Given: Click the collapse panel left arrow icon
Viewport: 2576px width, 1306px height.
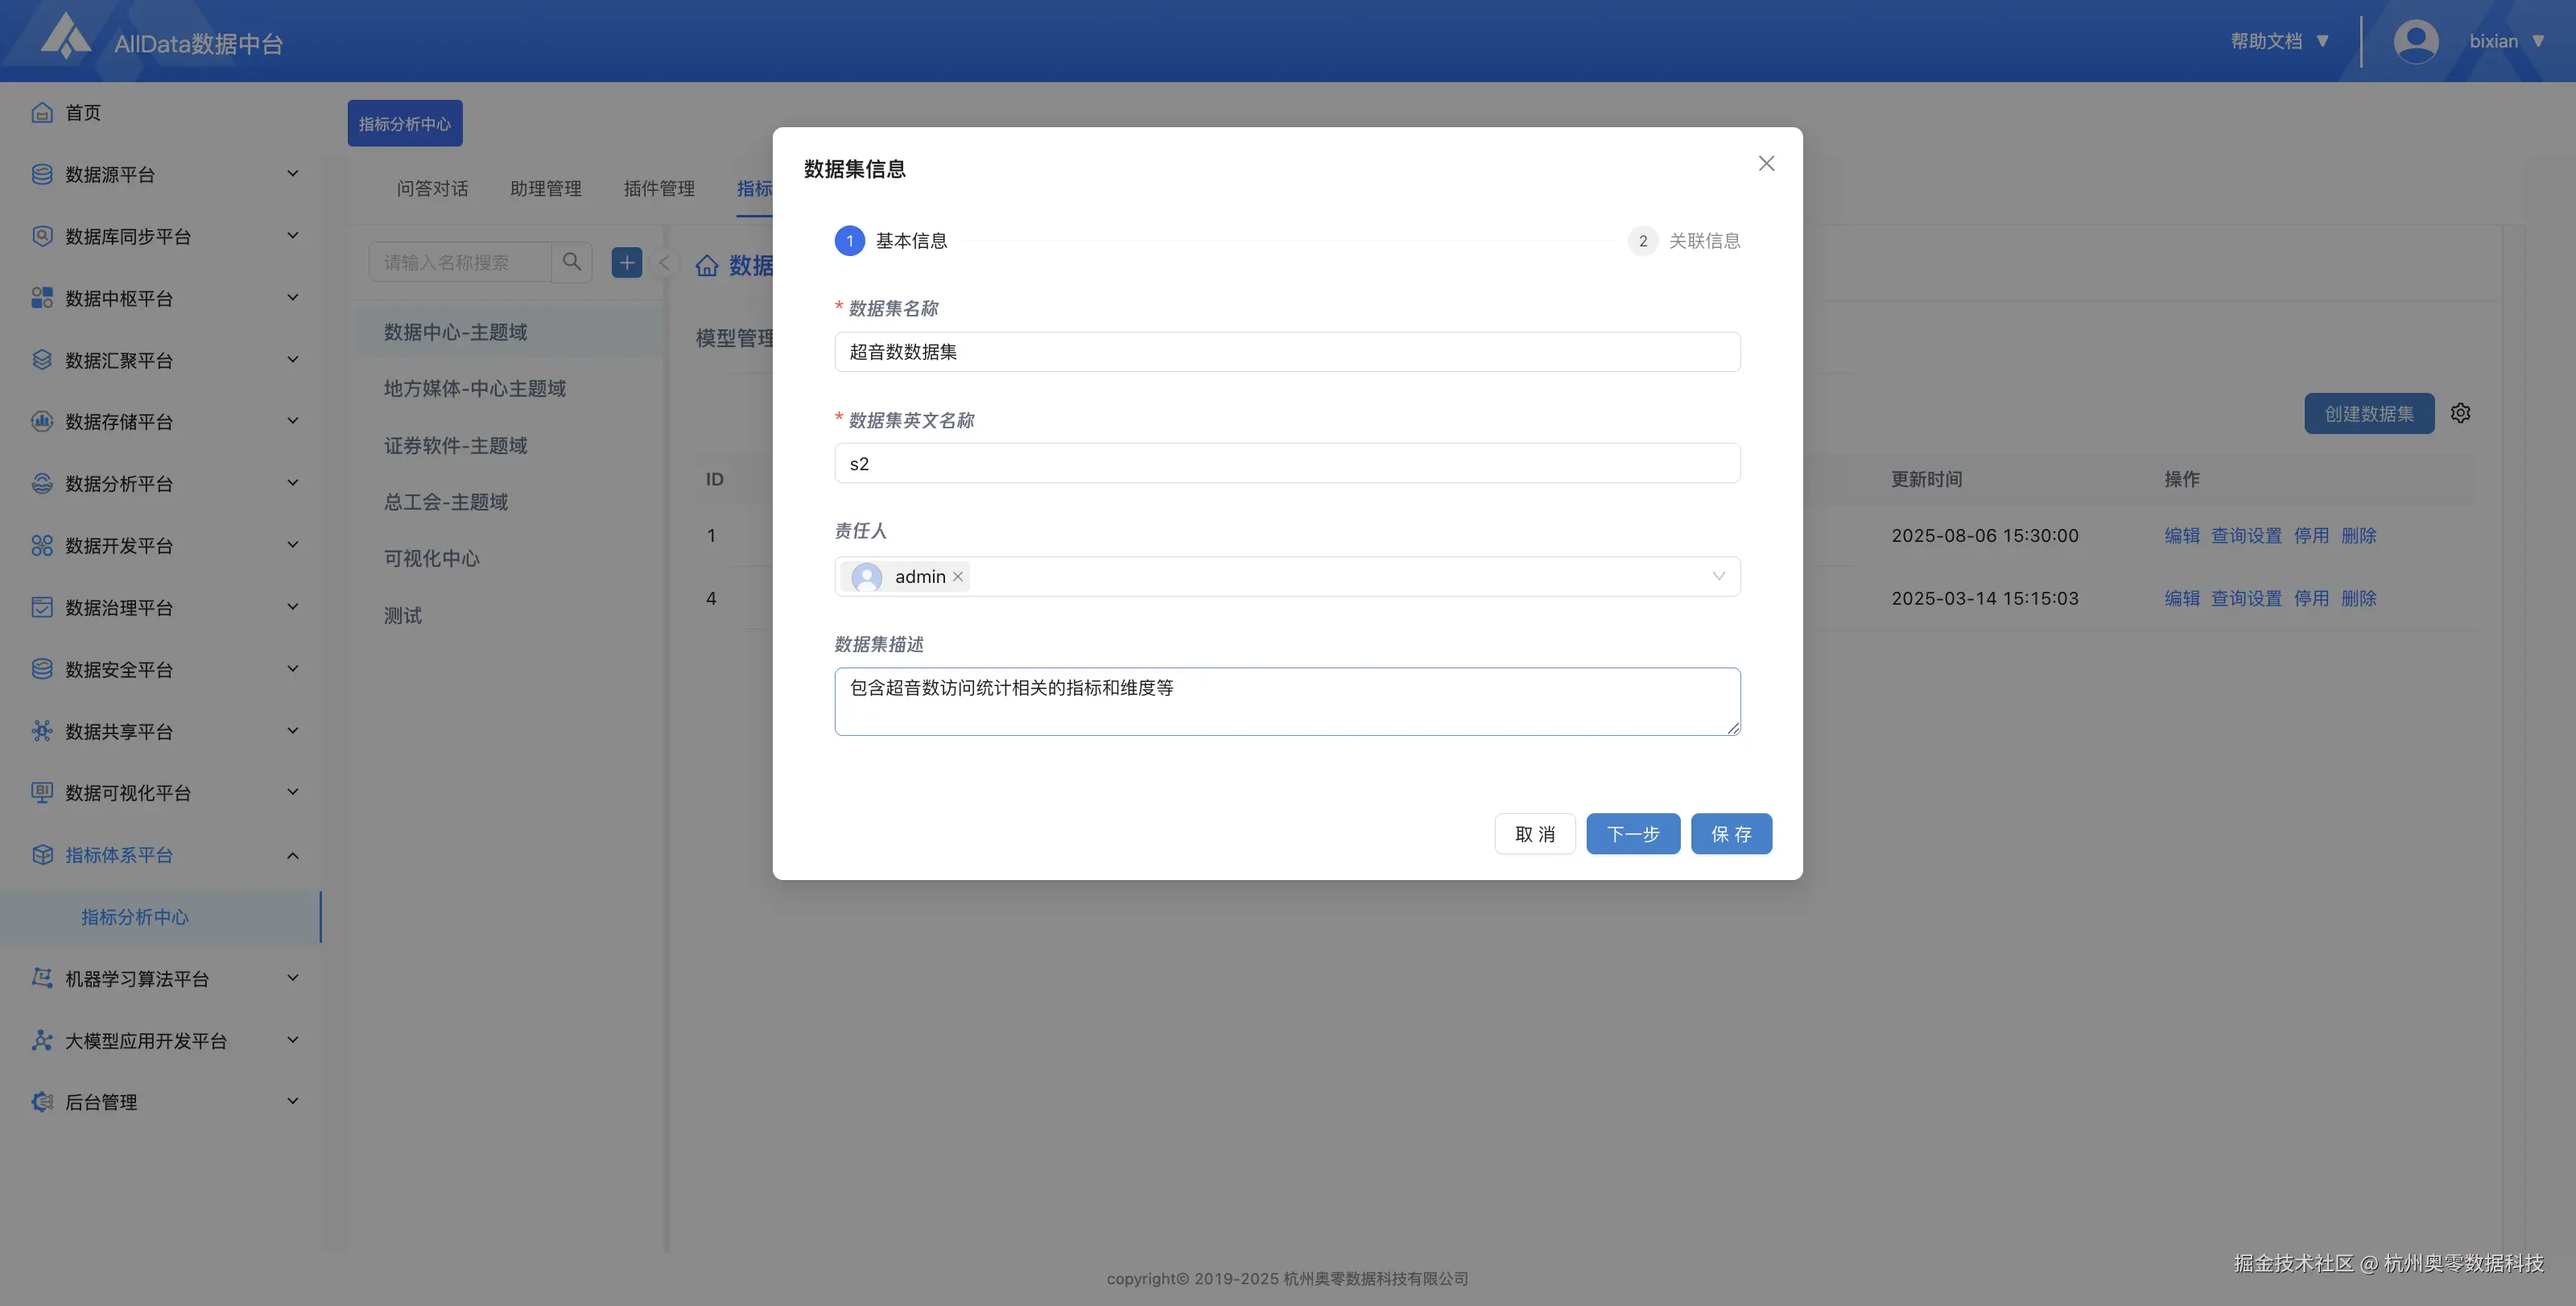Looking at the screenshot, I should point(663,263).
